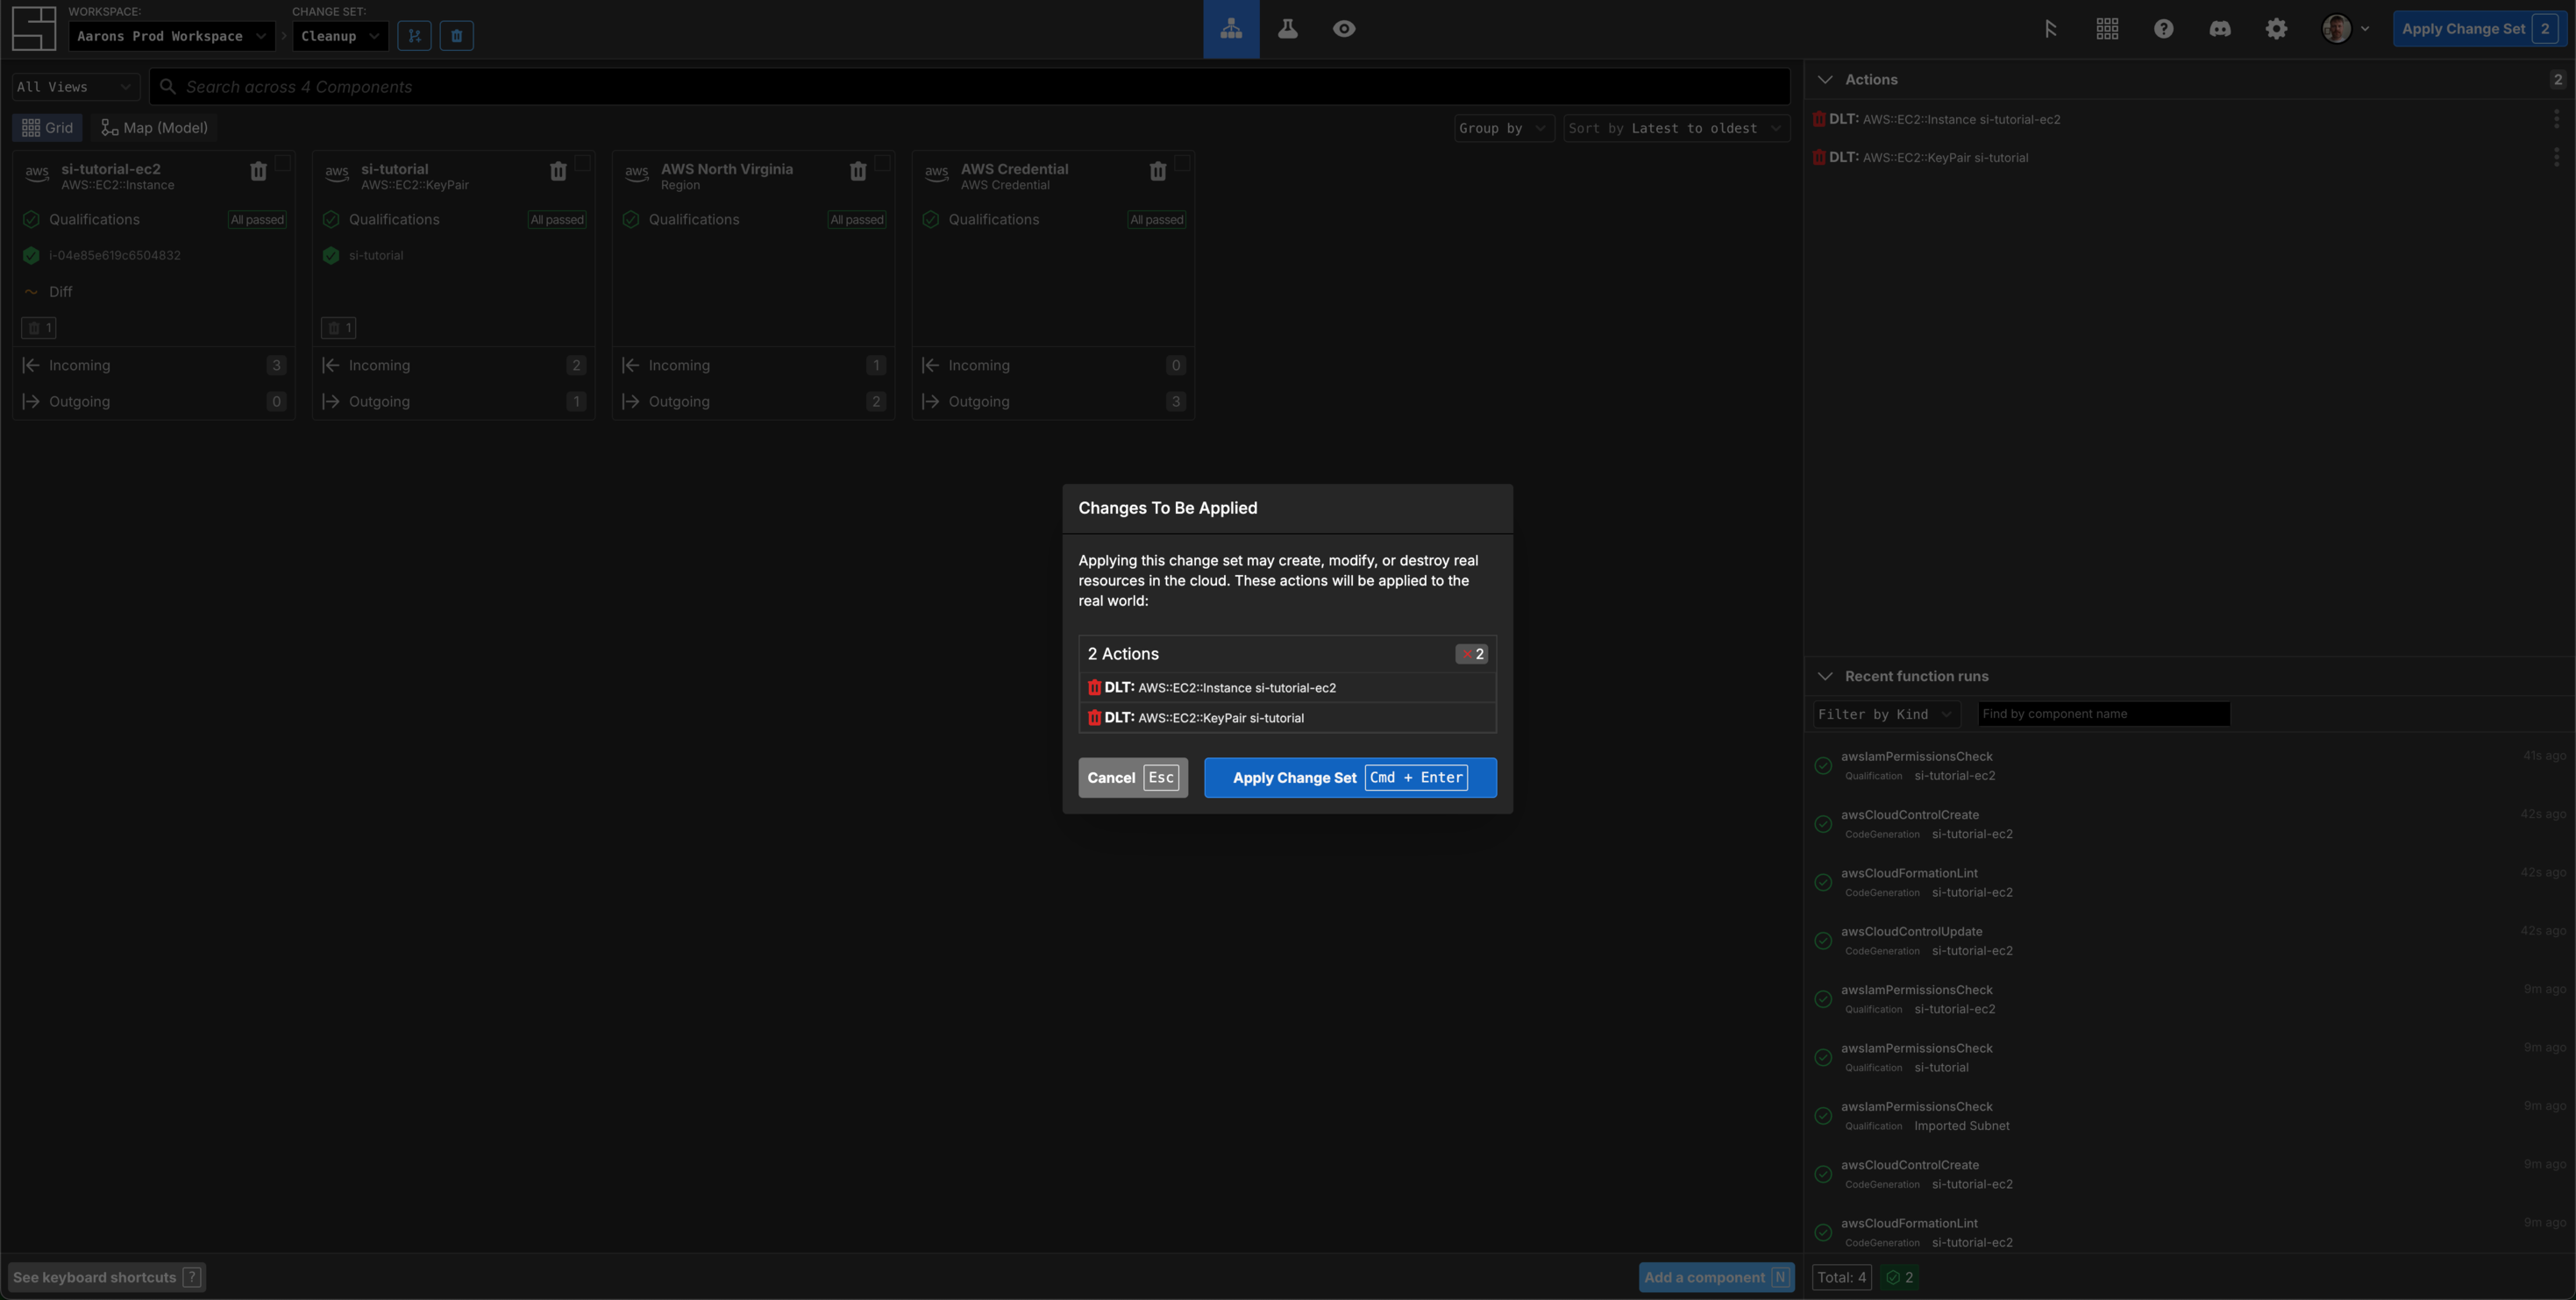This screenshot has width=2576, height=1300.
Task: Click the top-right Apply Change Set button
Action: [2480, 29]
